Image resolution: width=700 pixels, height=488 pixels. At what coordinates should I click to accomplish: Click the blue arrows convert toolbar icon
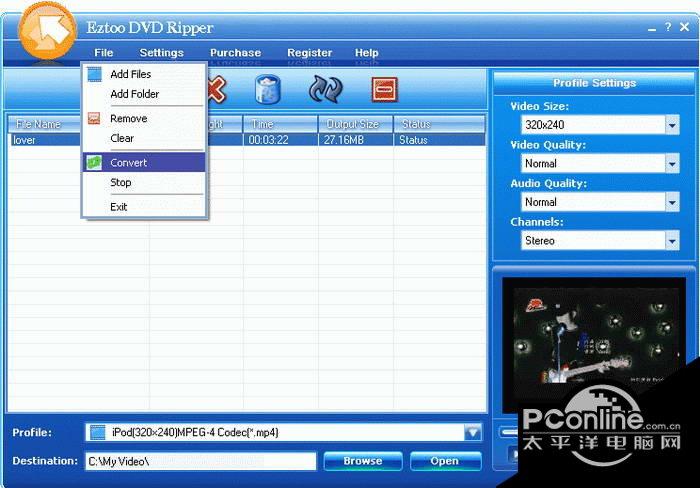[326, 89]
